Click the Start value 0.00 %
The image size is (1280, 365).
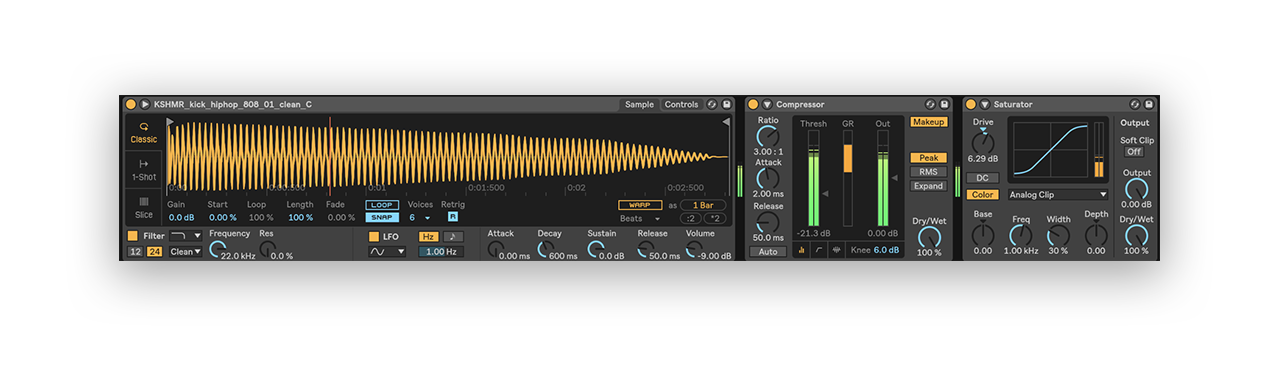[222, 217]
